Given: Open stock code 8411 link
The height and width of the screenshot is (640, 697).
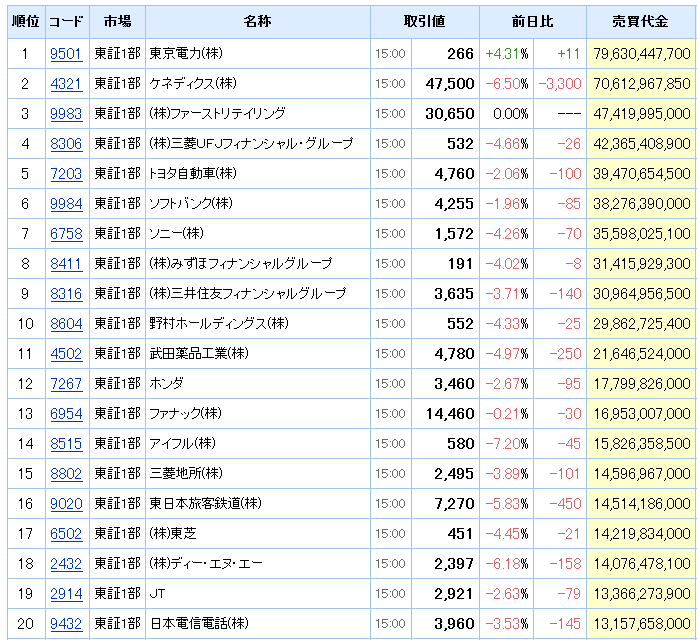Looking at the screenshot, I should click(x=66, y=264).
